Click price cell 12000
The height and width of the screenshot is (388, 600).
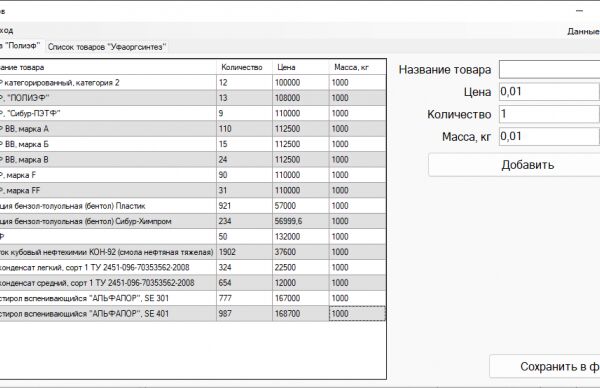300,283
